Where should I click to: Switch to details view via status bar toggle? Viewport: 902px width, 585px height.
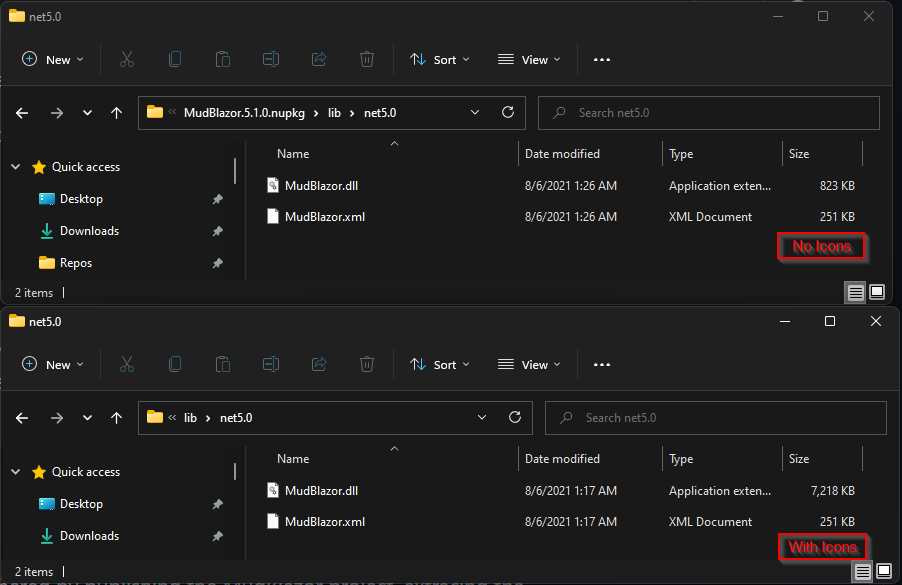[855, 291]
